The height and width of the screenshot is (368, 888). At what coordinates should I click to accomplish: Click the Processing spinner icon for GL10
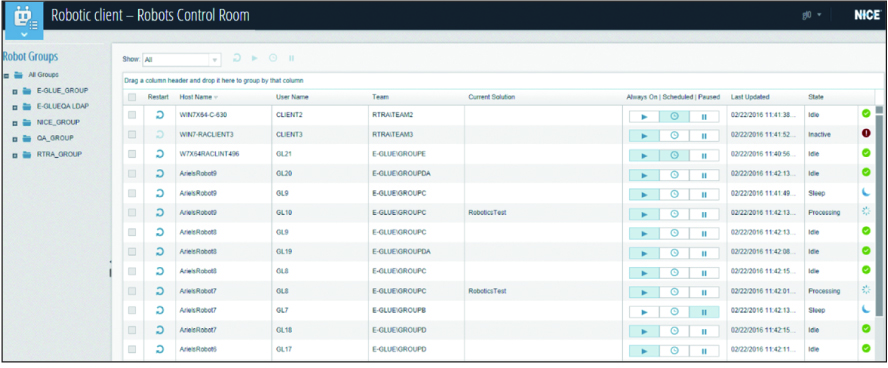(x=866, y=212)
